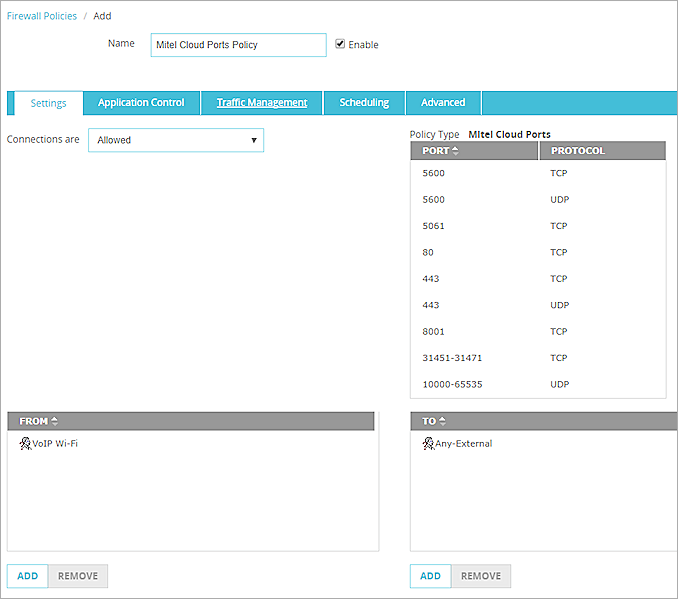Sort by PORT column arrow icon

point(456,151)
